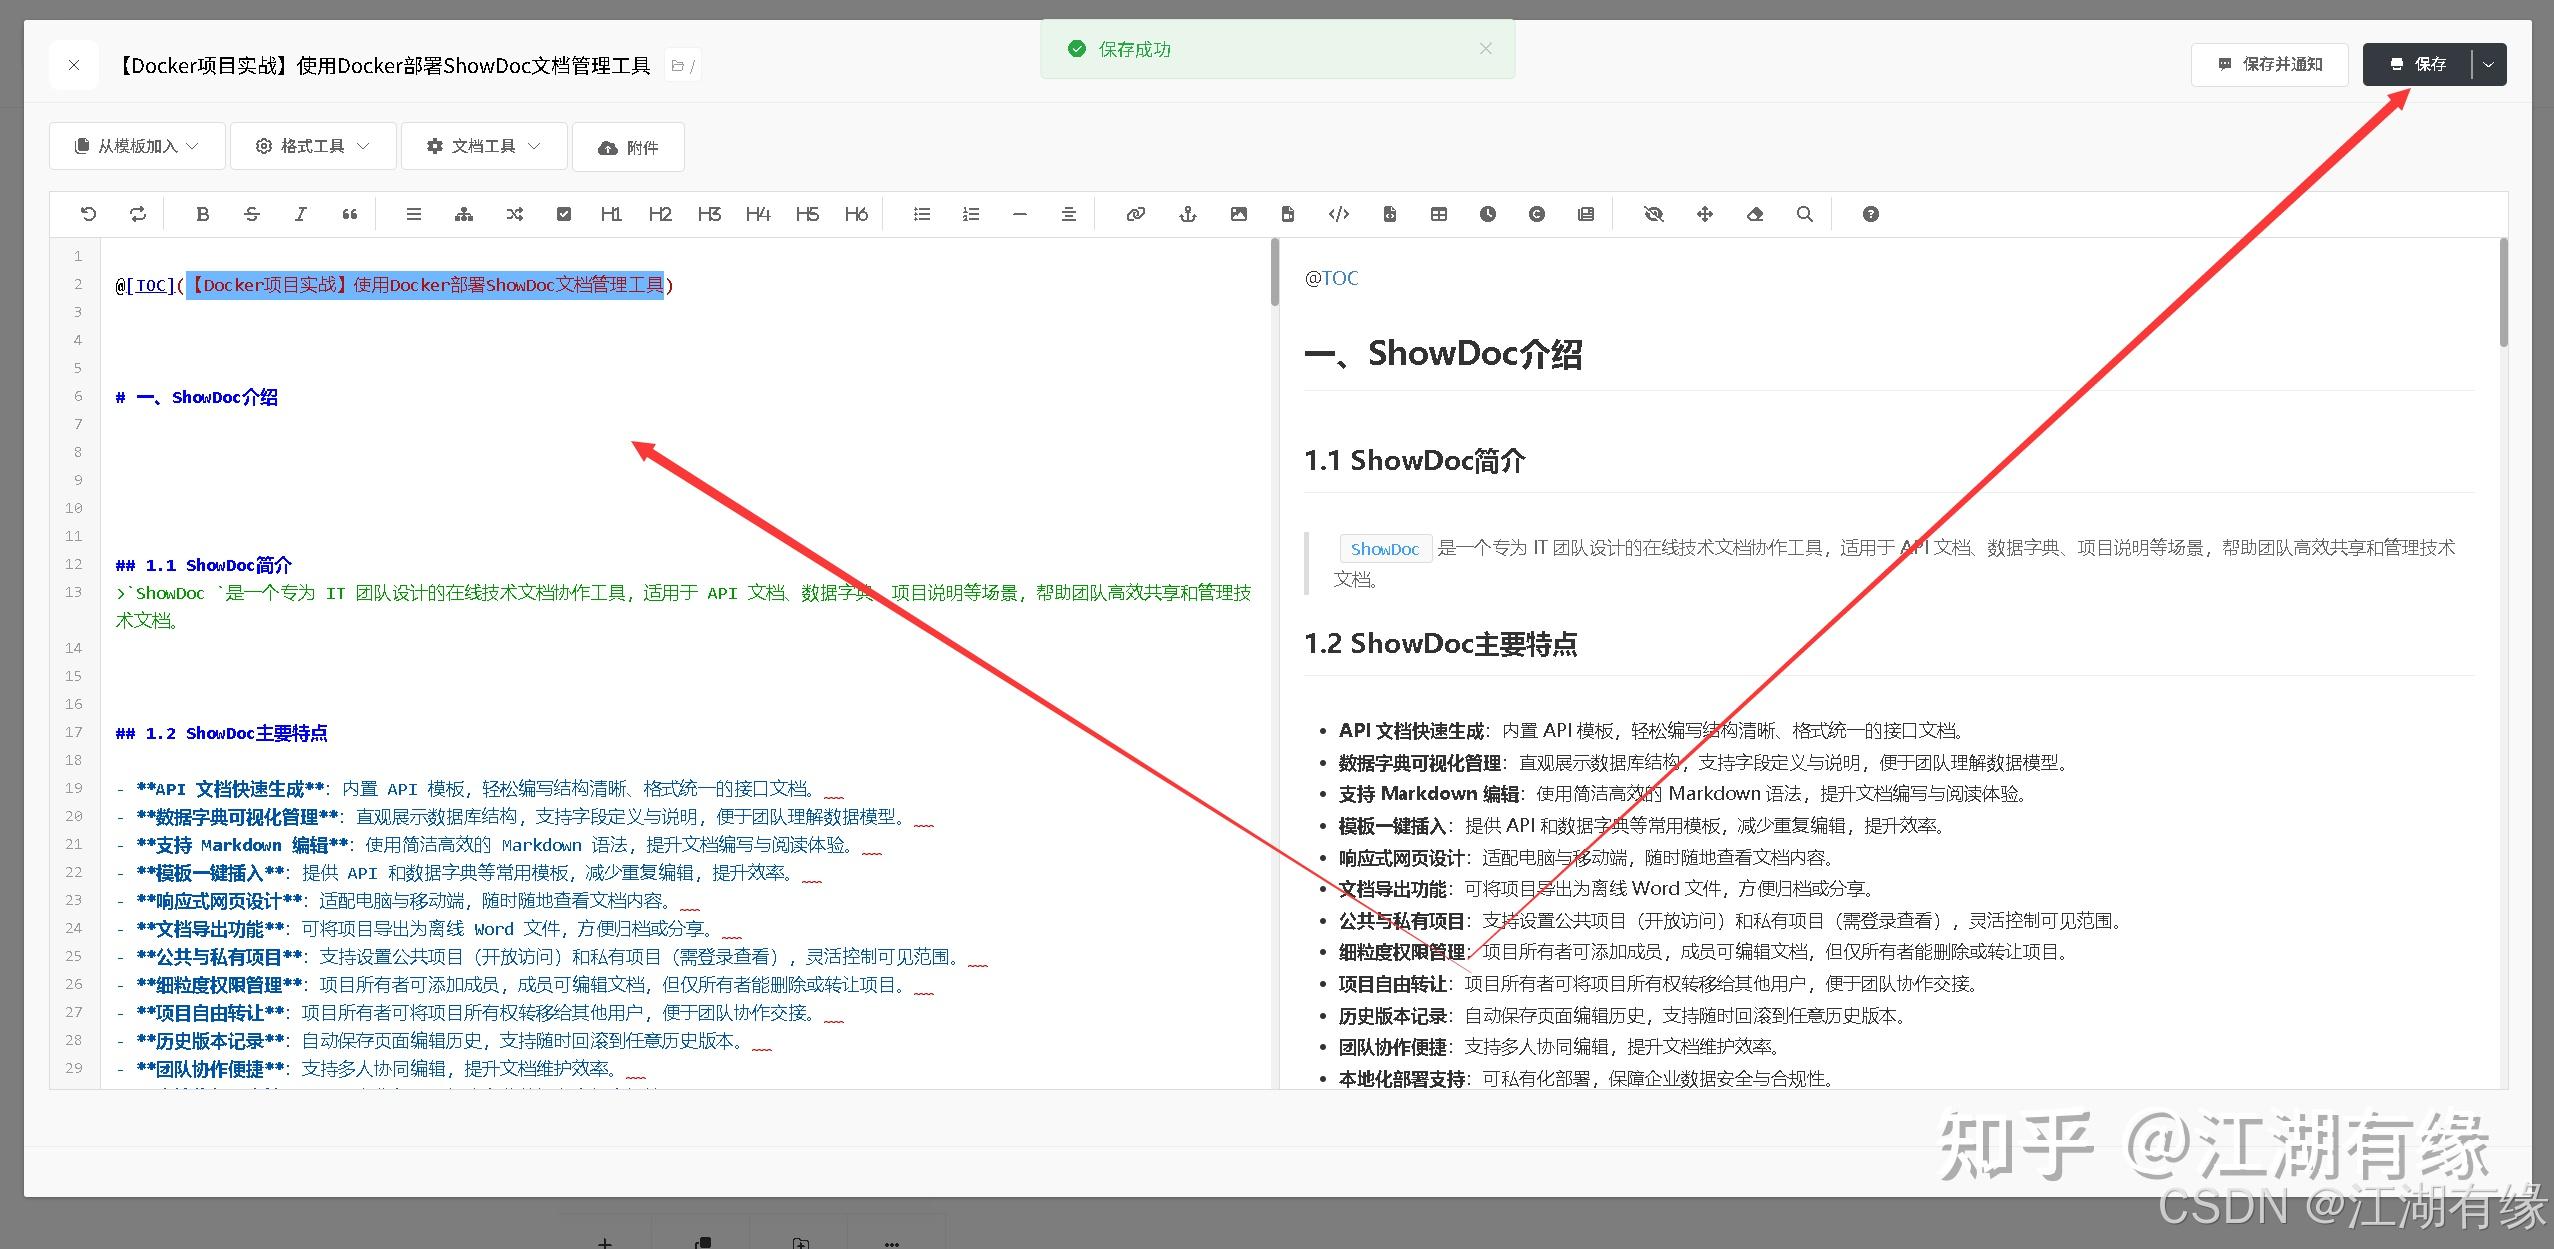Hide the preview pane
The height and width of the screenshot is (1249, 2554).
pyautogui.click(x=1653, y=213)
